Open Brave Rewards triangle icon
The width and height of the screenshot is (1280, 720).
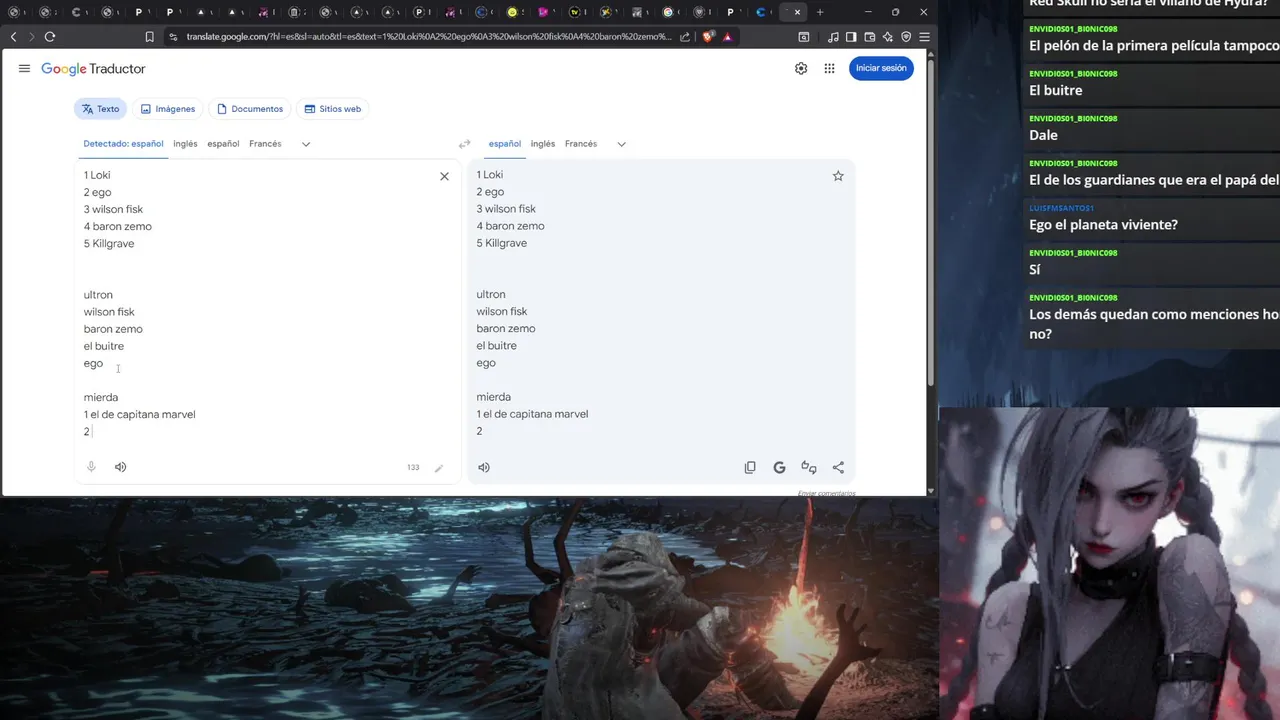point(727,37)
